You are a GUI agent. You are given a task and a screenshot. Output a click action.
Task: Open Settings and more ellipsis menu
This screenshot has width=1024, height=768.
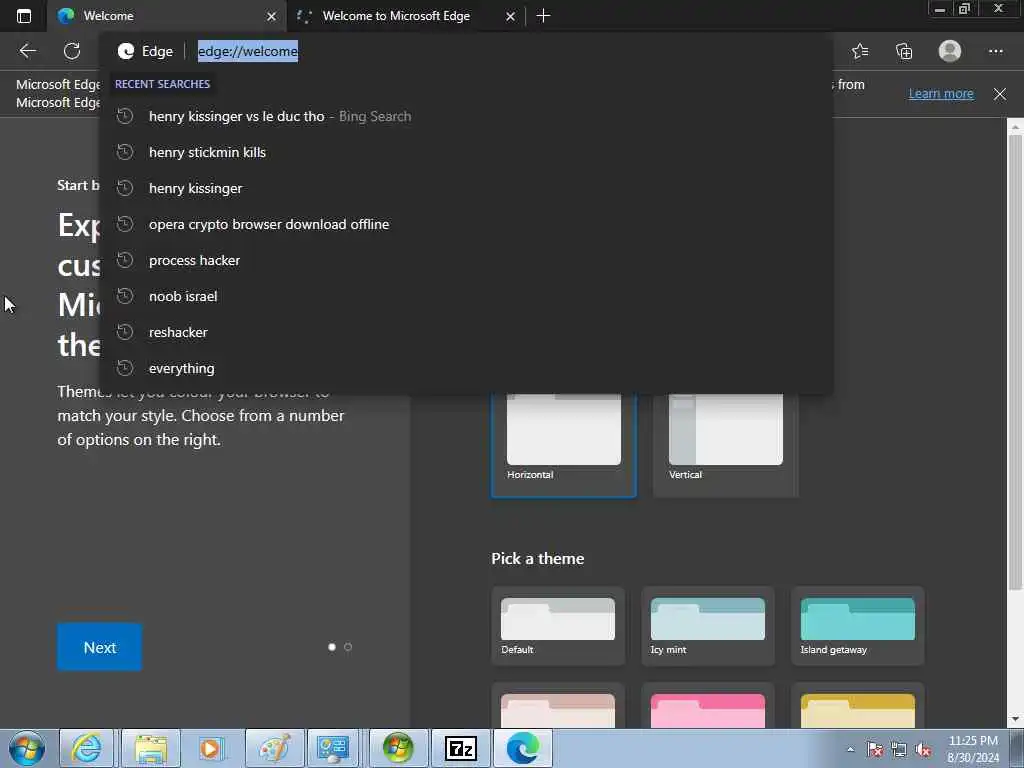(995, 51)
